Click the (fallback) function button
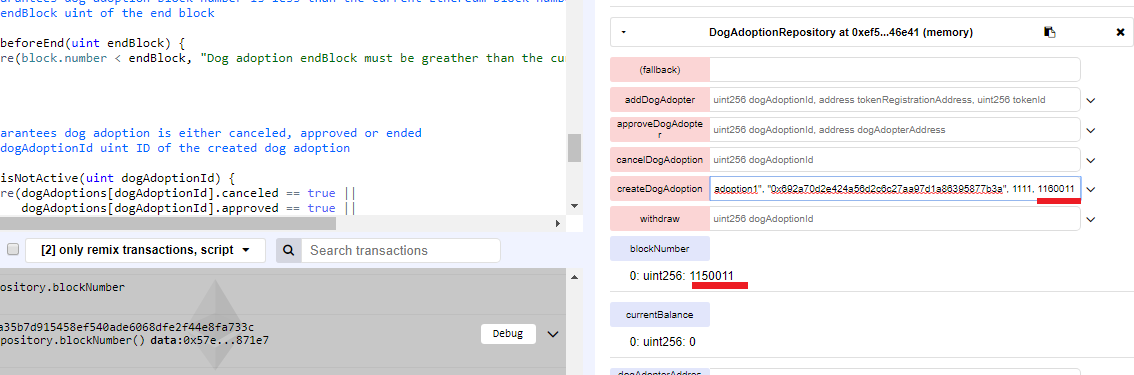 click(660, 70)
